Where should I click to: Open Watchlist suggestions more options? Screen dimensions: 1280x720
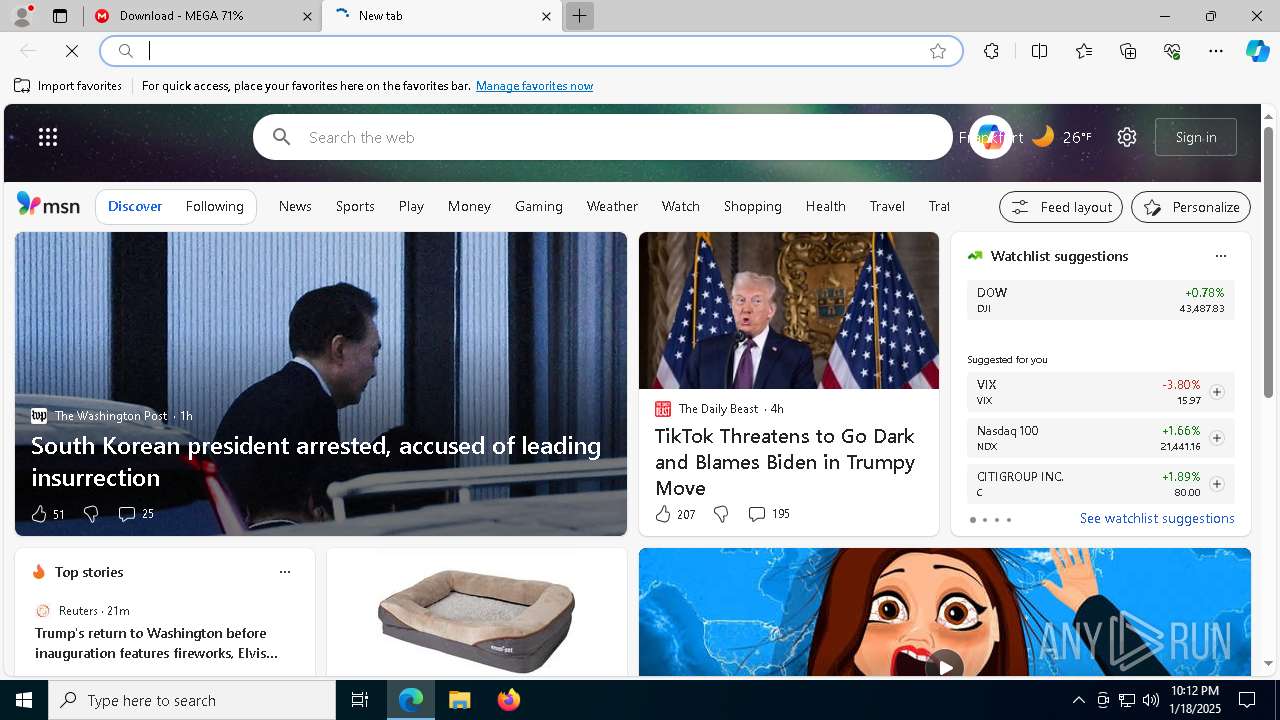pyautogui.click(x=1220, y=256)
